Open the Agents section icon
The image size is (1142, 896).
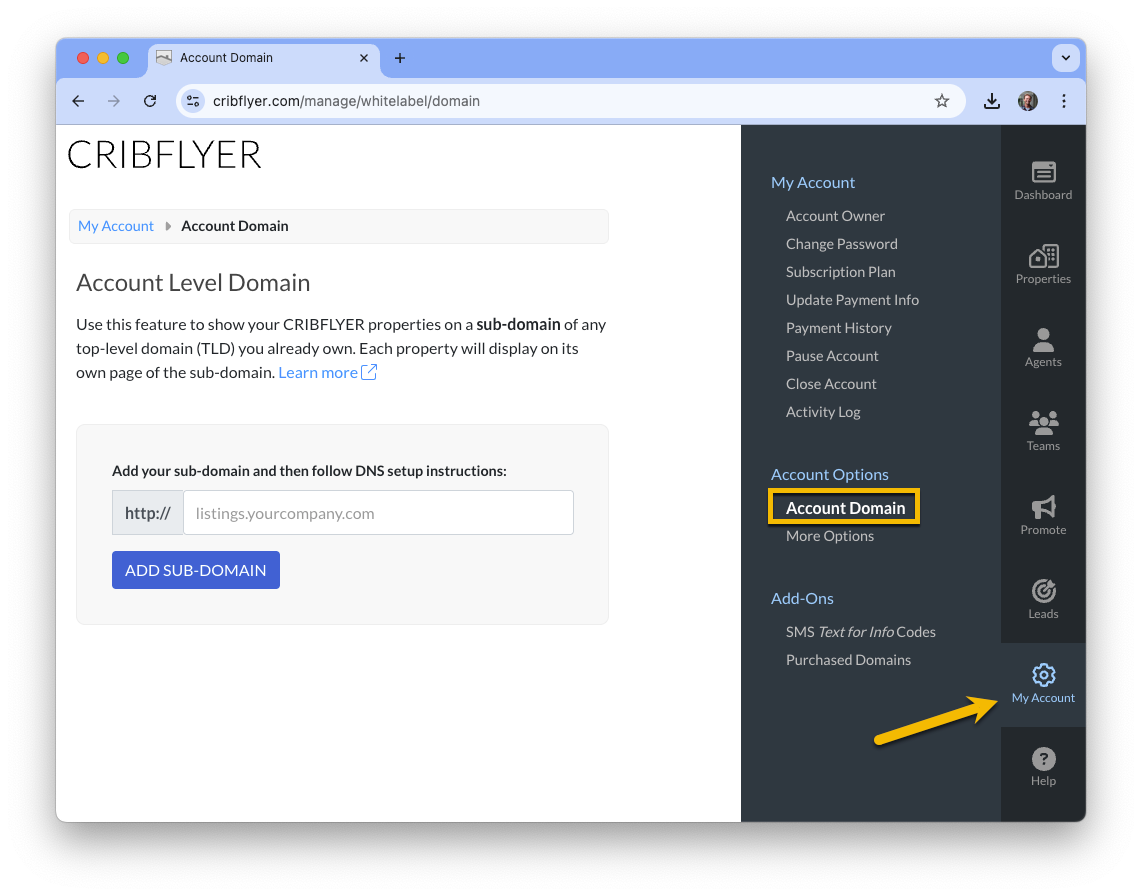1043,339
